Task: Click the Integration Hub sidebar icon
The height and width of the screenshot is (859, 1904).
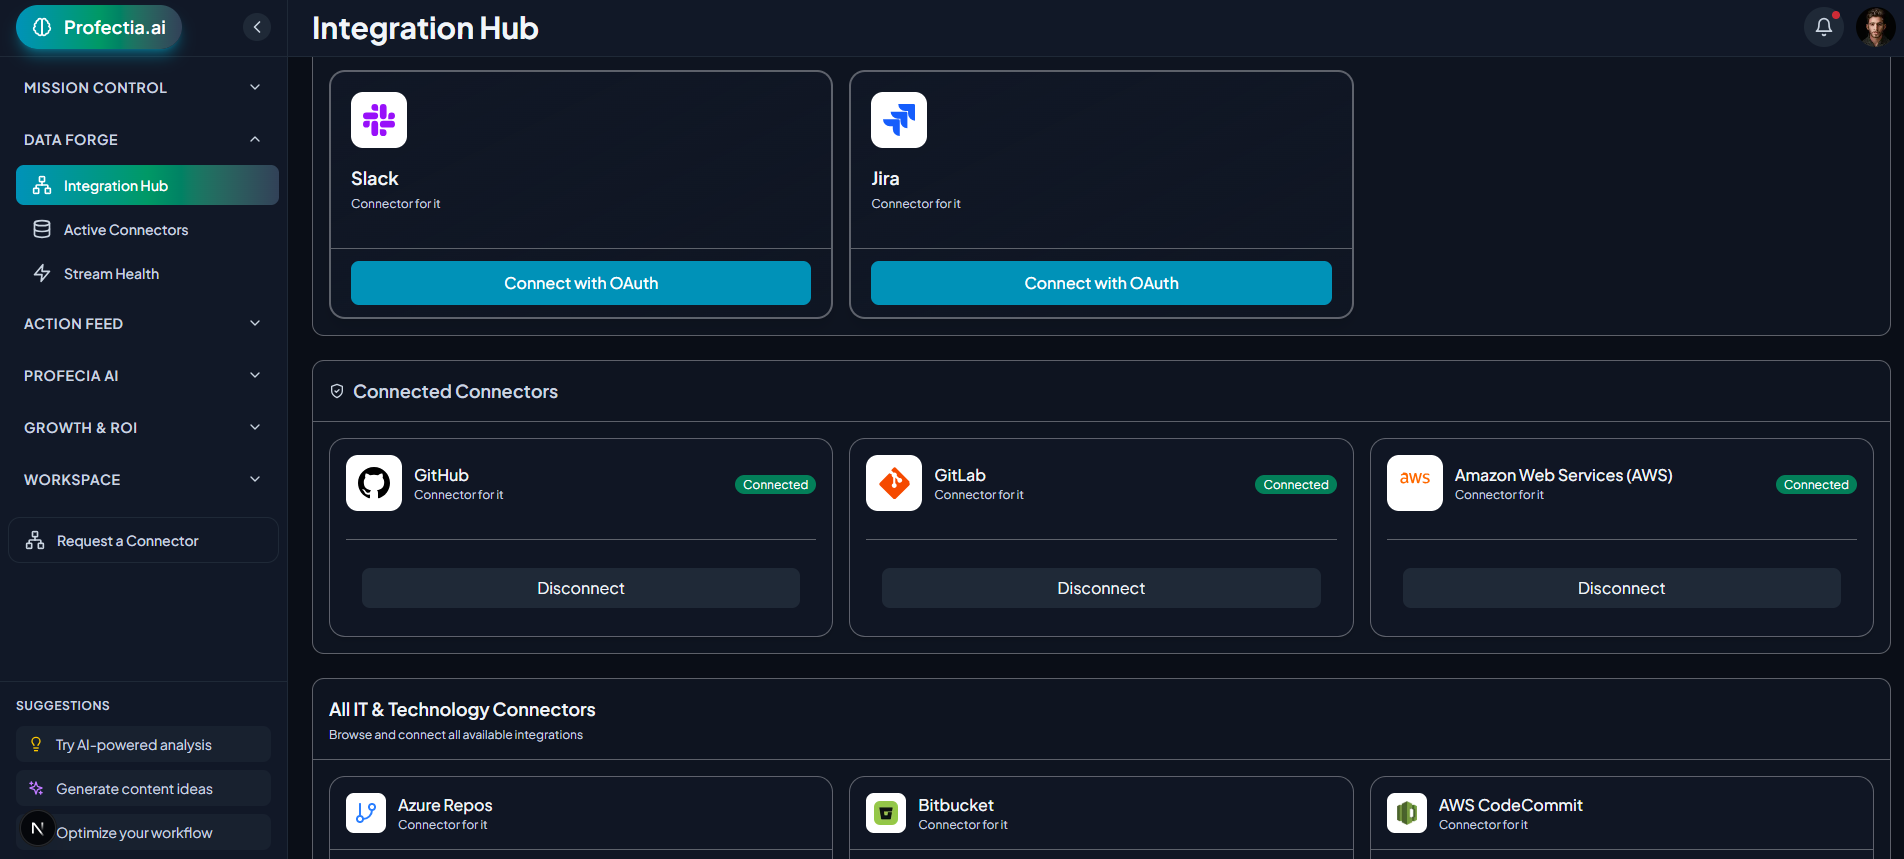Action: [42, 185]
